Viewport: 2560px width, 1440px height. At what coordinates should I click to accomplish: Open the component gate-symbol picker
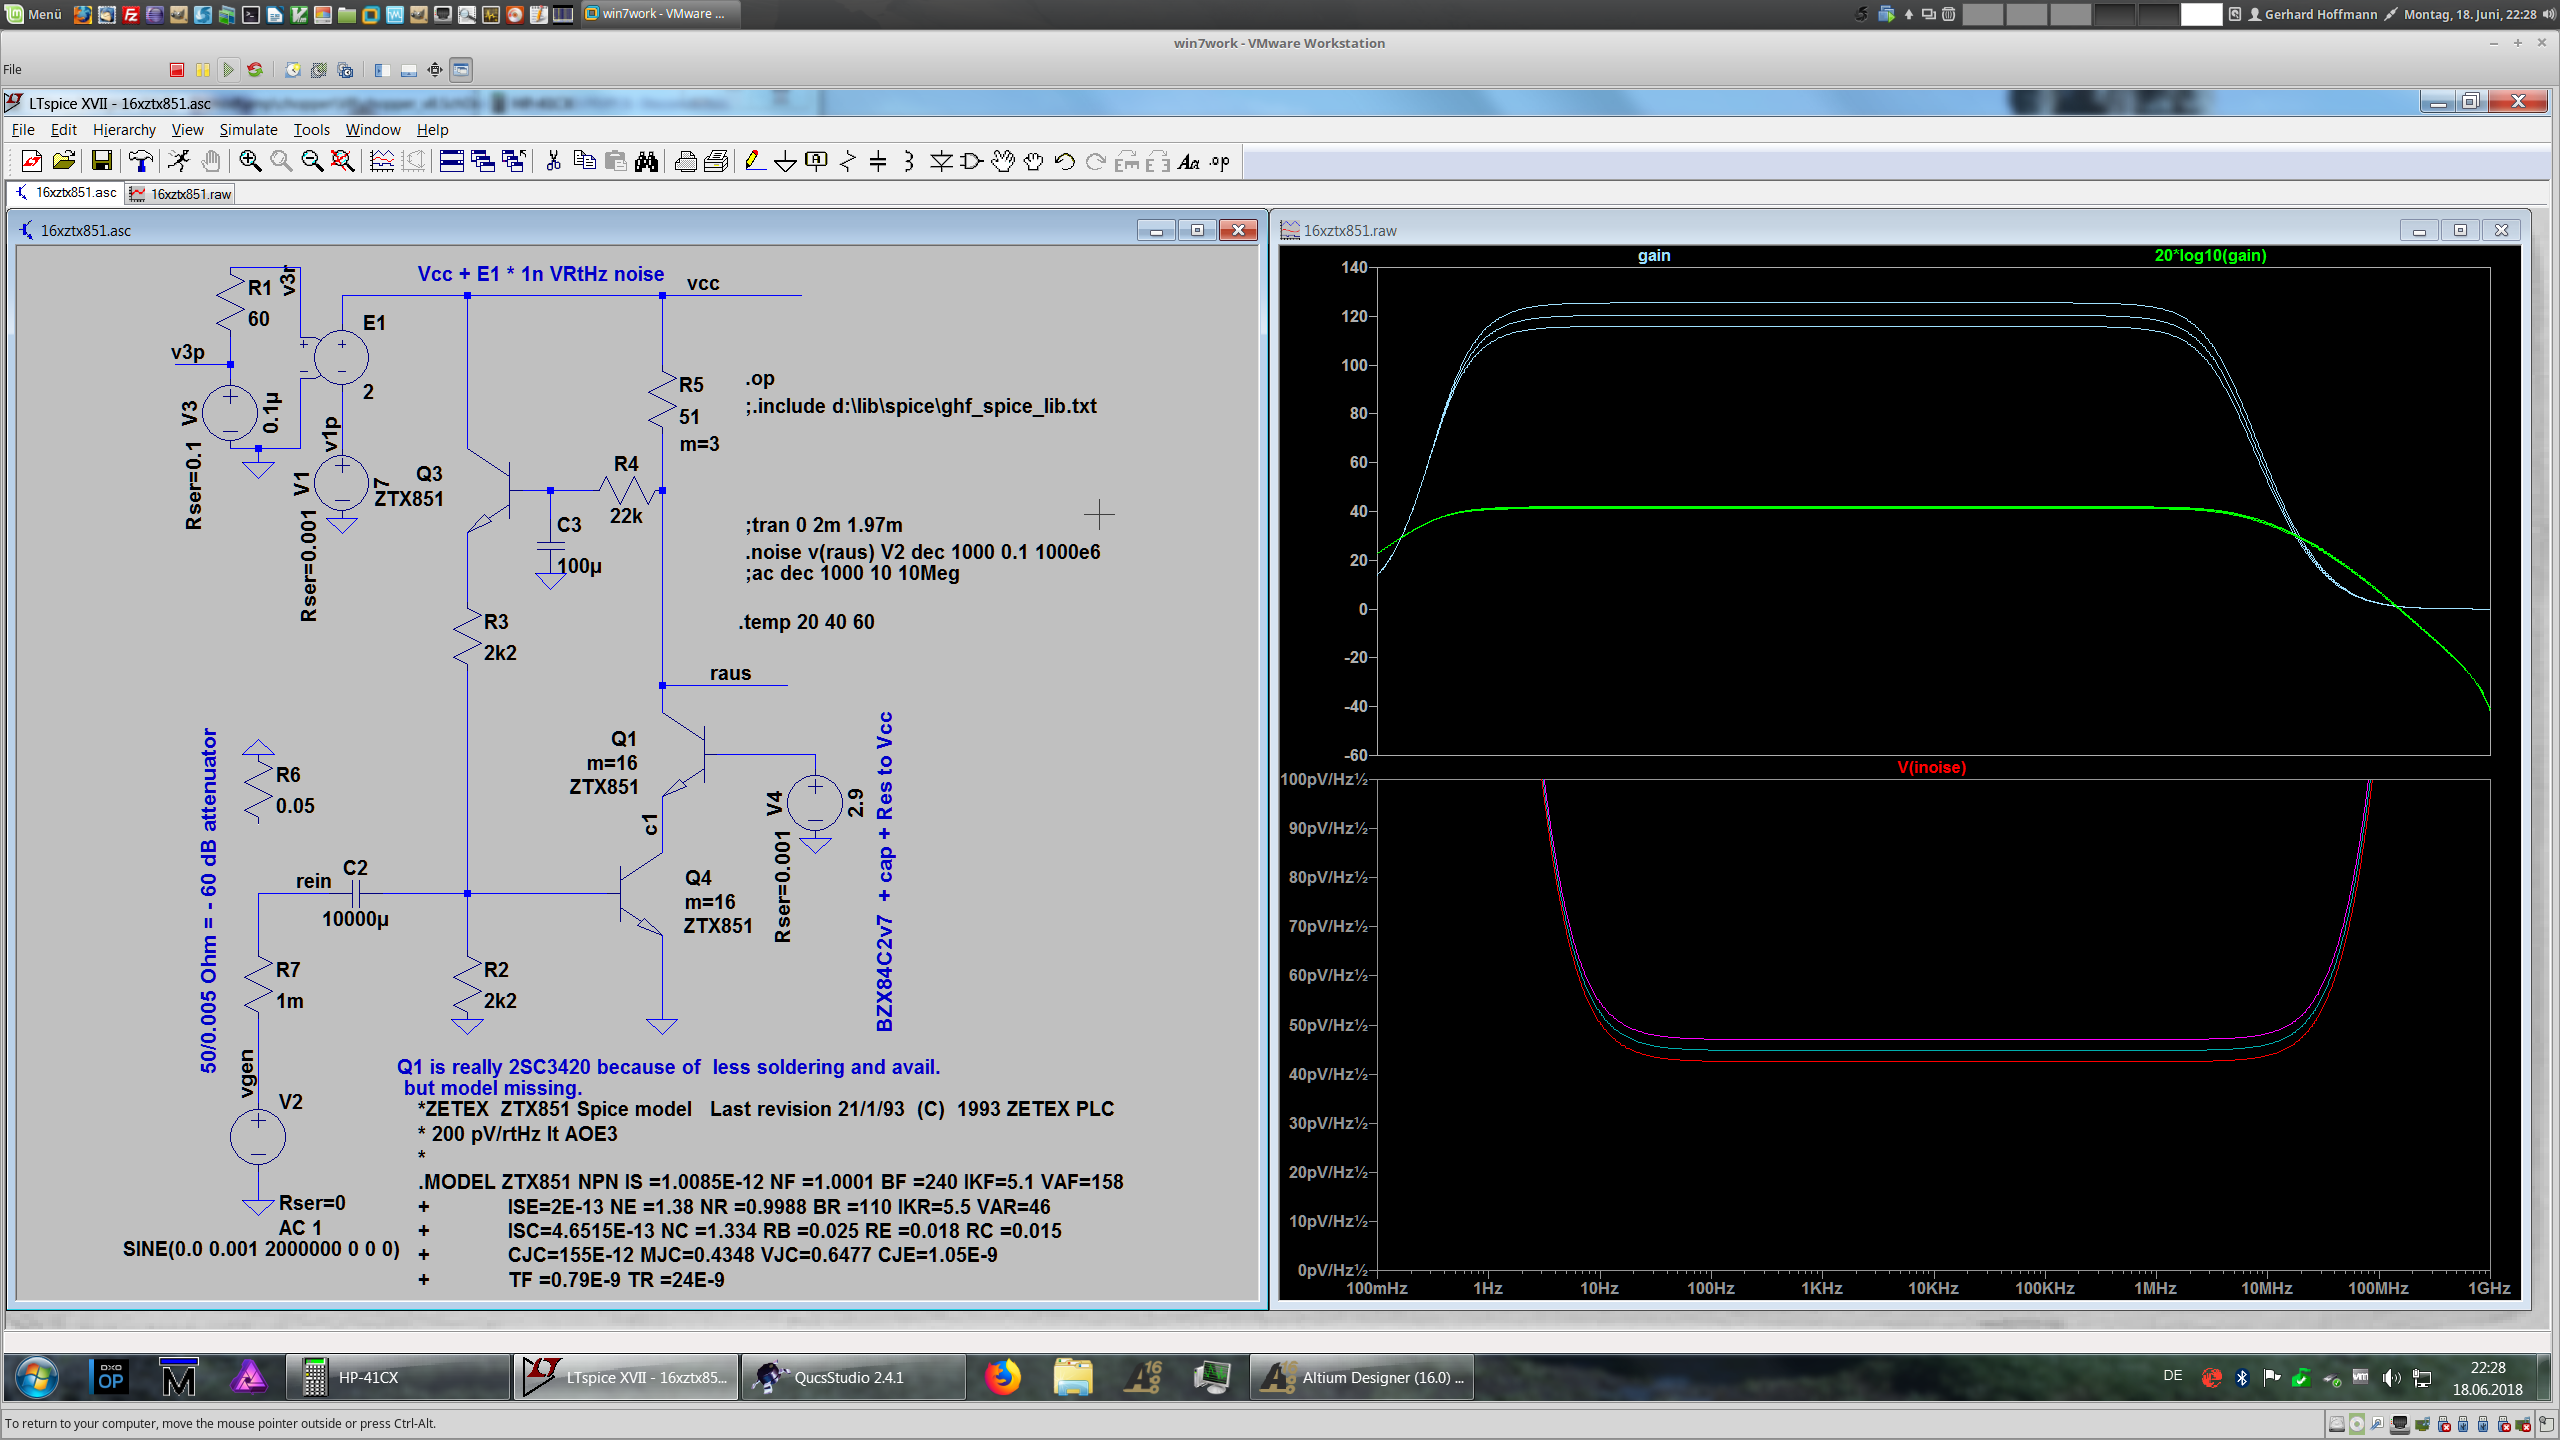click(971, 161)
